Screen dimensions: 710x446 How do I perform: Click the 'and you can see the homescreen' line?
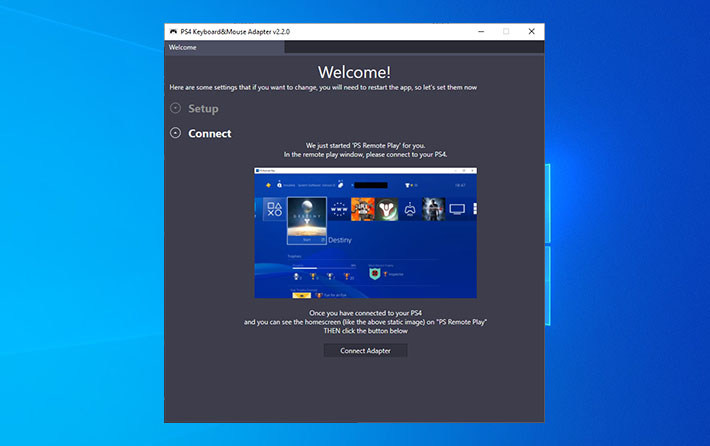pos(365,322)
